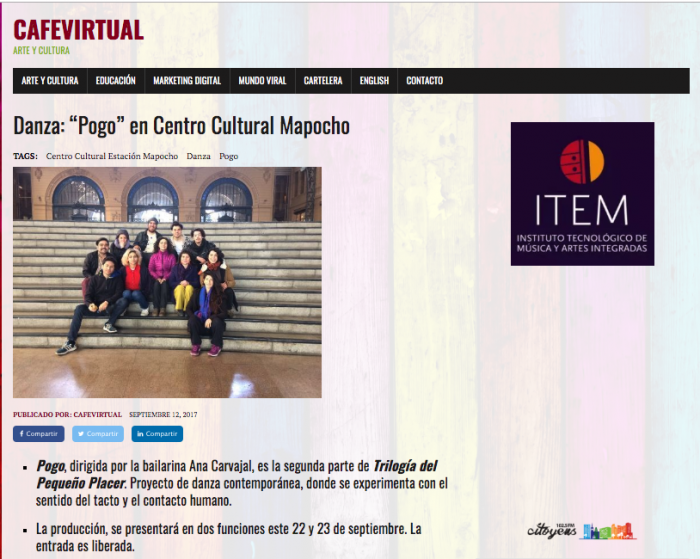Open the group photo on the steps
The image size is (700, 559).
click(167, 283)
